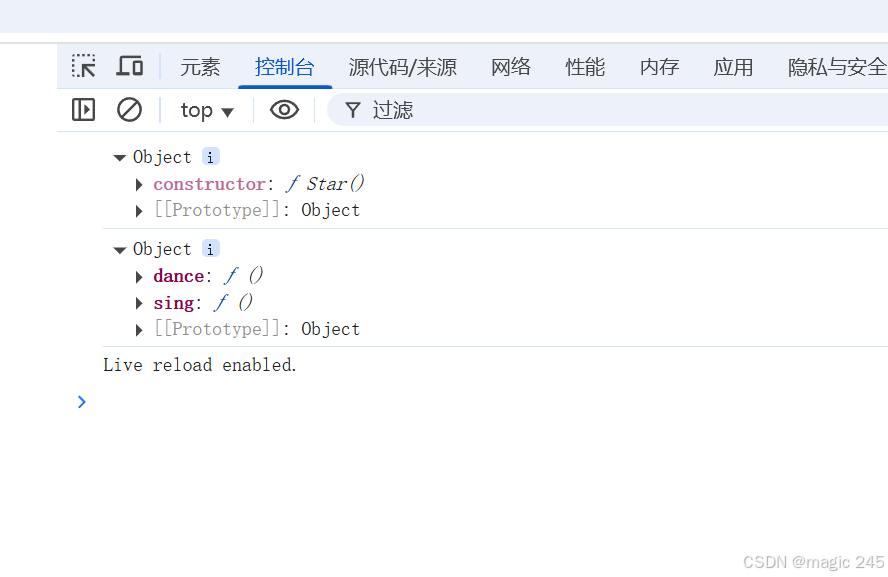The image size is (888, 577).
Task: Click the info badge beside first Object
Action: pyautogui.click(x=211, y=157)
